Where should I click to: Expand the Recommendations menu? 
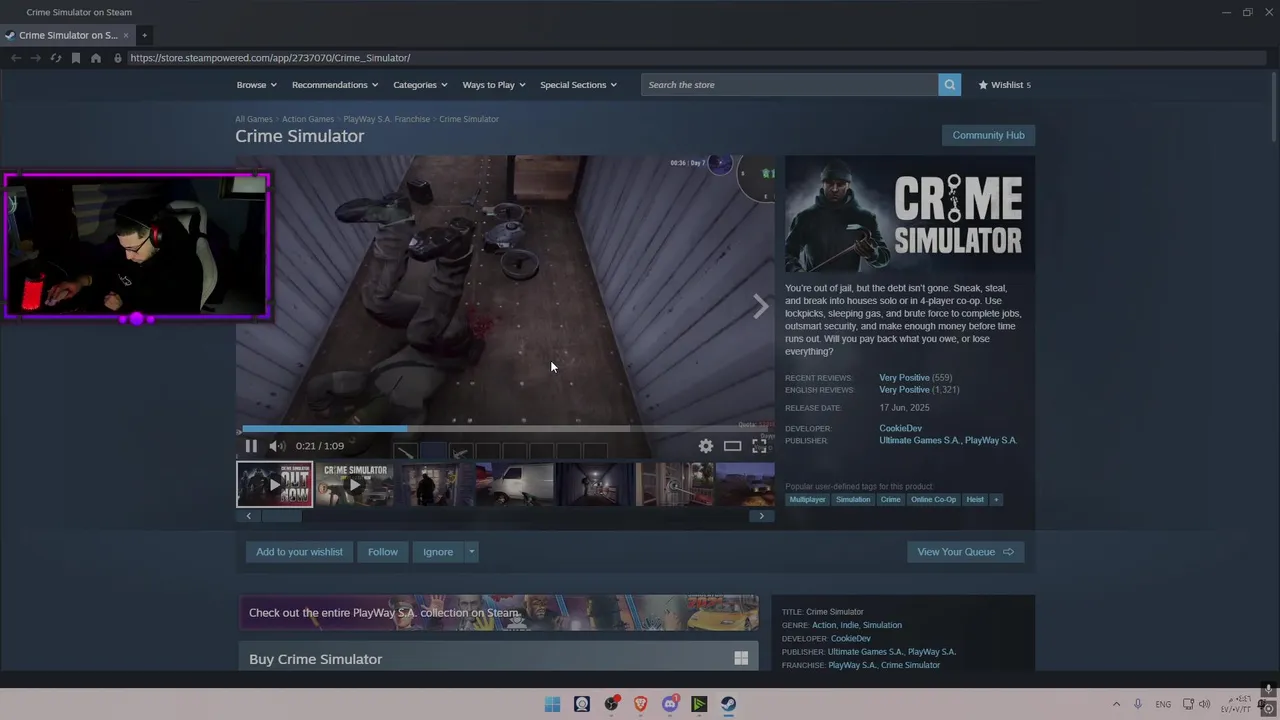click(x=335, y=85)
